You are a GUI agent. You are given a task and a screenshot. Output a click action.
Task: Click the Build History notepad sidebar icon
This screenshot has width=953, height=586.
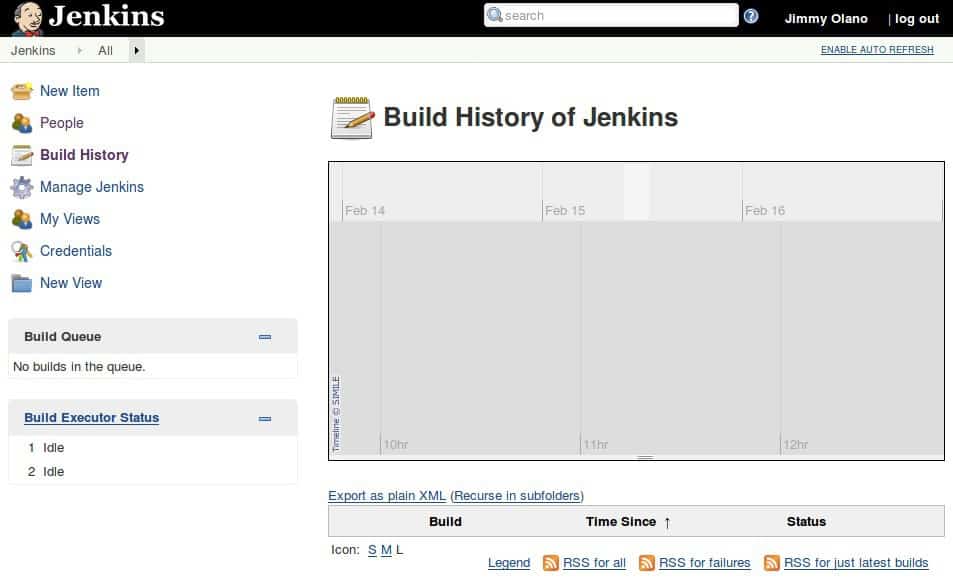tap(21, 155)
